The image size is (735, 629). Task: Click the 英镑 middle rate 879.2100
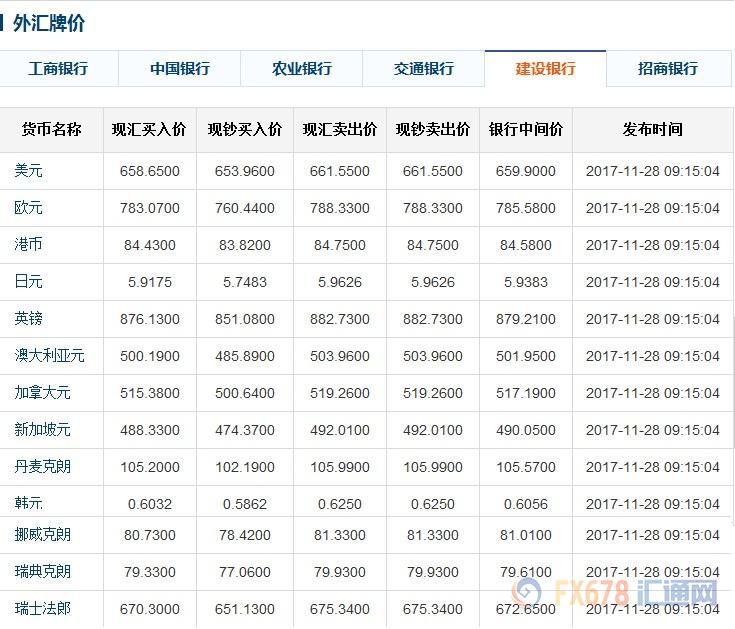point(525,319)
